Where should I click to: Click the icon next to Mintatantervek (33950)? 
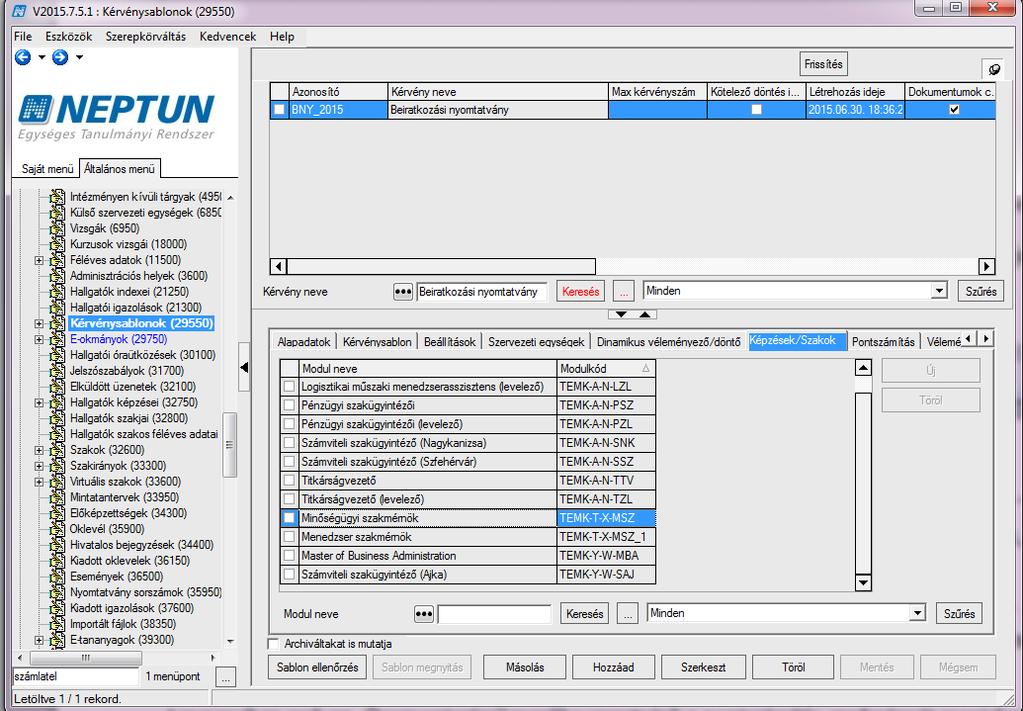[57, 497]
